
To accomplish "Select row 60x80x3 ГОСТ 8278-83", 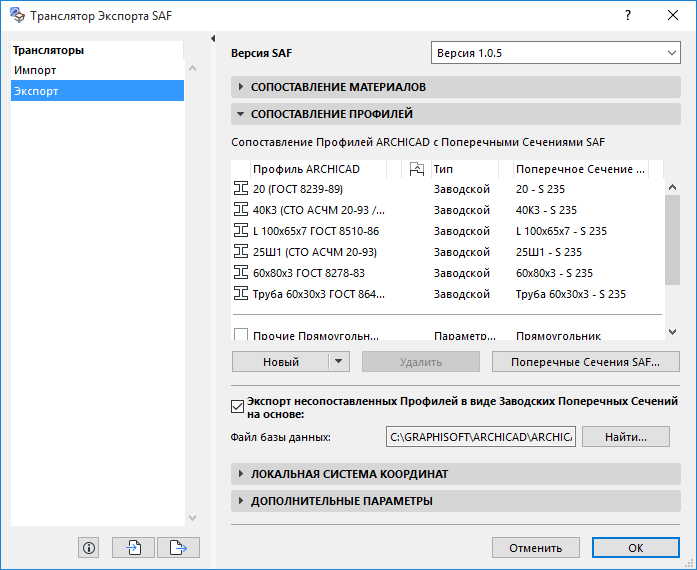I will point(448,273).
